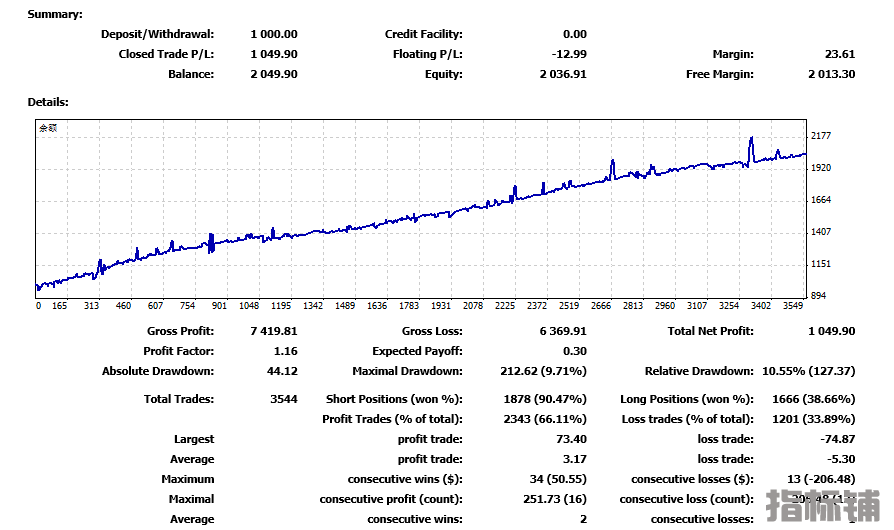The width and height of the screenshot is (894, 530).
Task: Click the Floating P/L value -12.99
Action: point(568,54)
